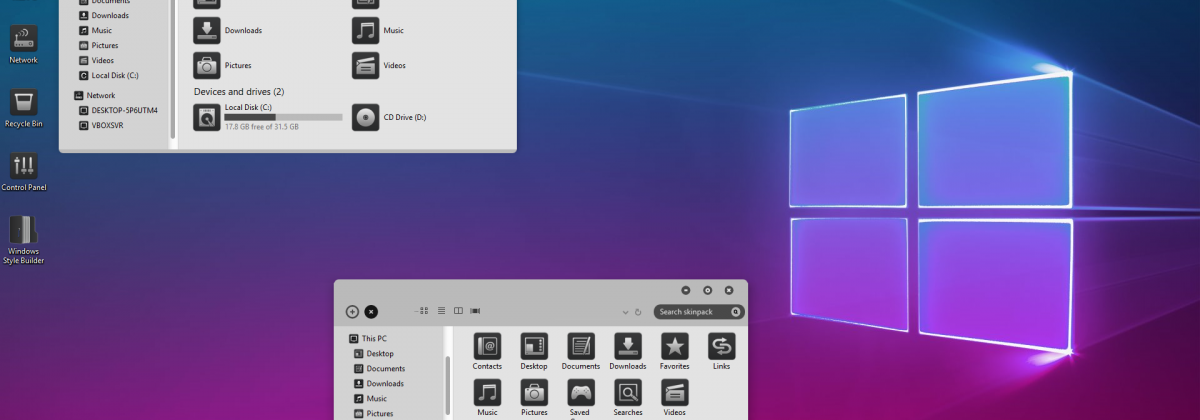The width and height of the screenshot is (1200, 420).
Task: Open address bar history dropdown arrow
Action: pos(625,312)
